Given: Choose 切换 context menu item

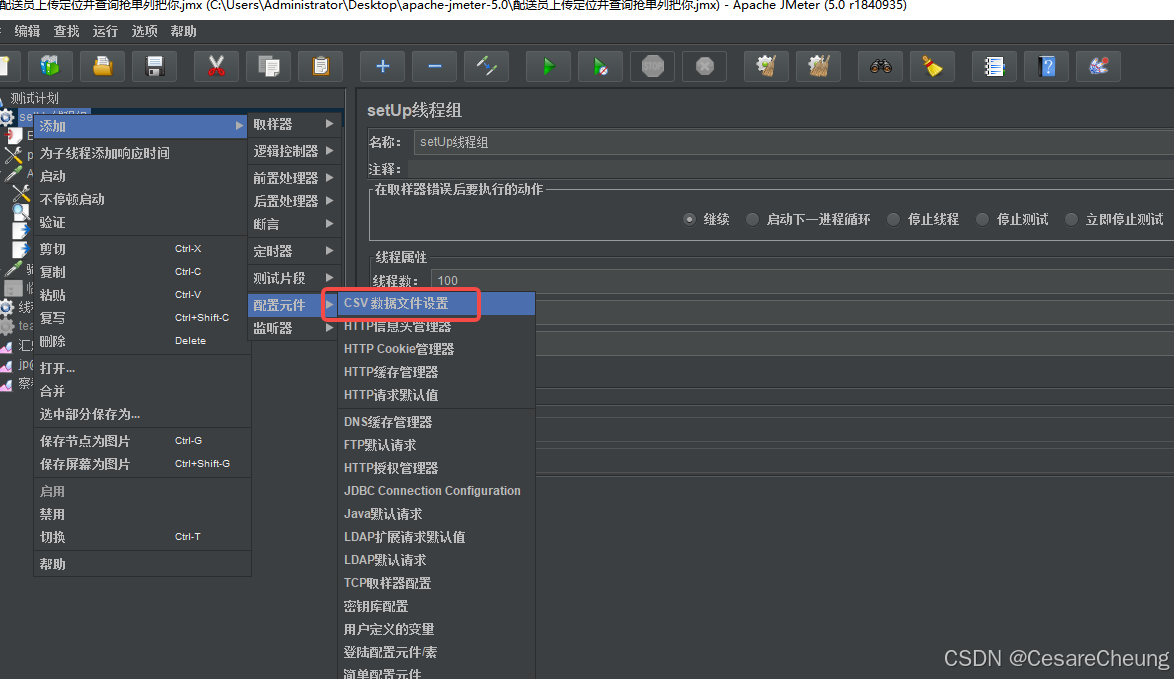Looking at the screenshot, I should coord(142,537).
